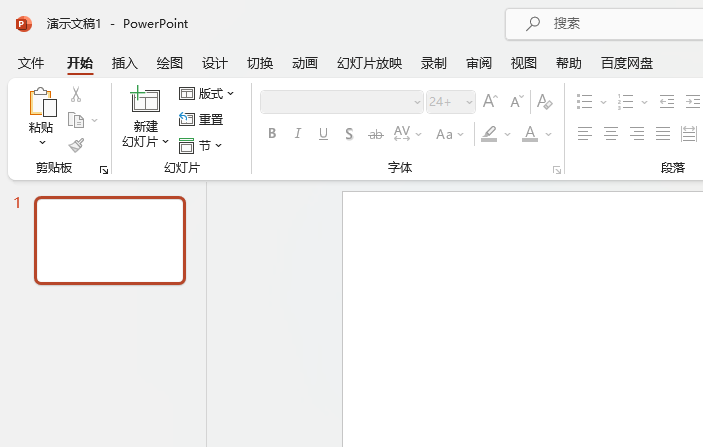Click the Decrease Font Size icon
703x447 pixels.
516,101
